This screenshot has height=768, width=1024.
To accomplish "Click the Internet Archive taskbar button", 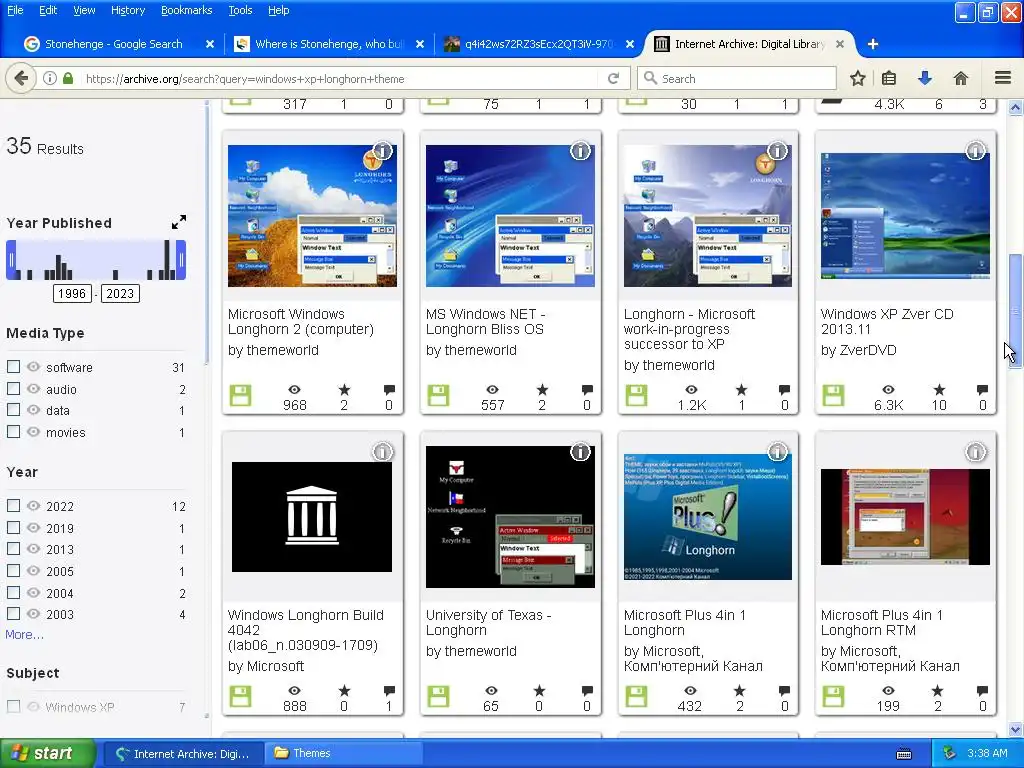I will (185, 754).
